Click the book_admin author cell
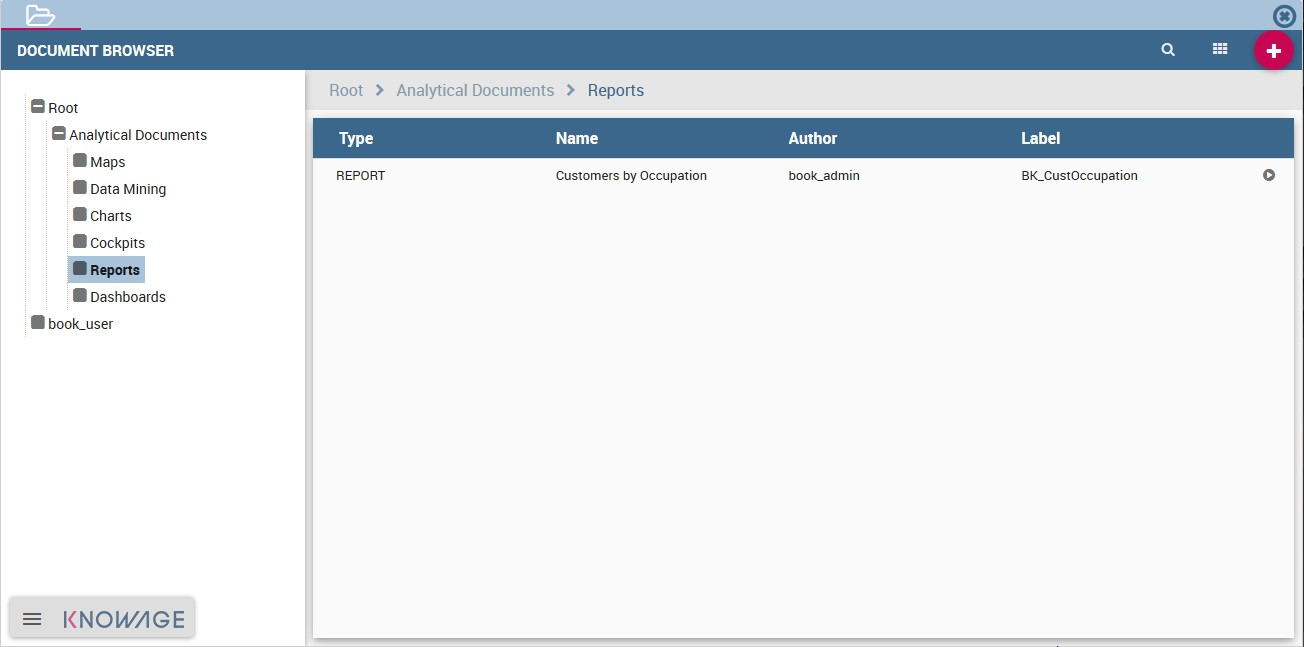Viewport: 1304px width, 647px height. 824,176
